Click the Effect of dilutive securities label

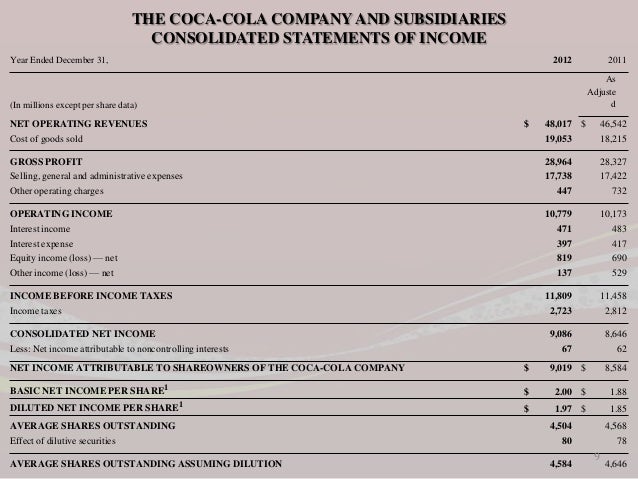tap(63, 441)
